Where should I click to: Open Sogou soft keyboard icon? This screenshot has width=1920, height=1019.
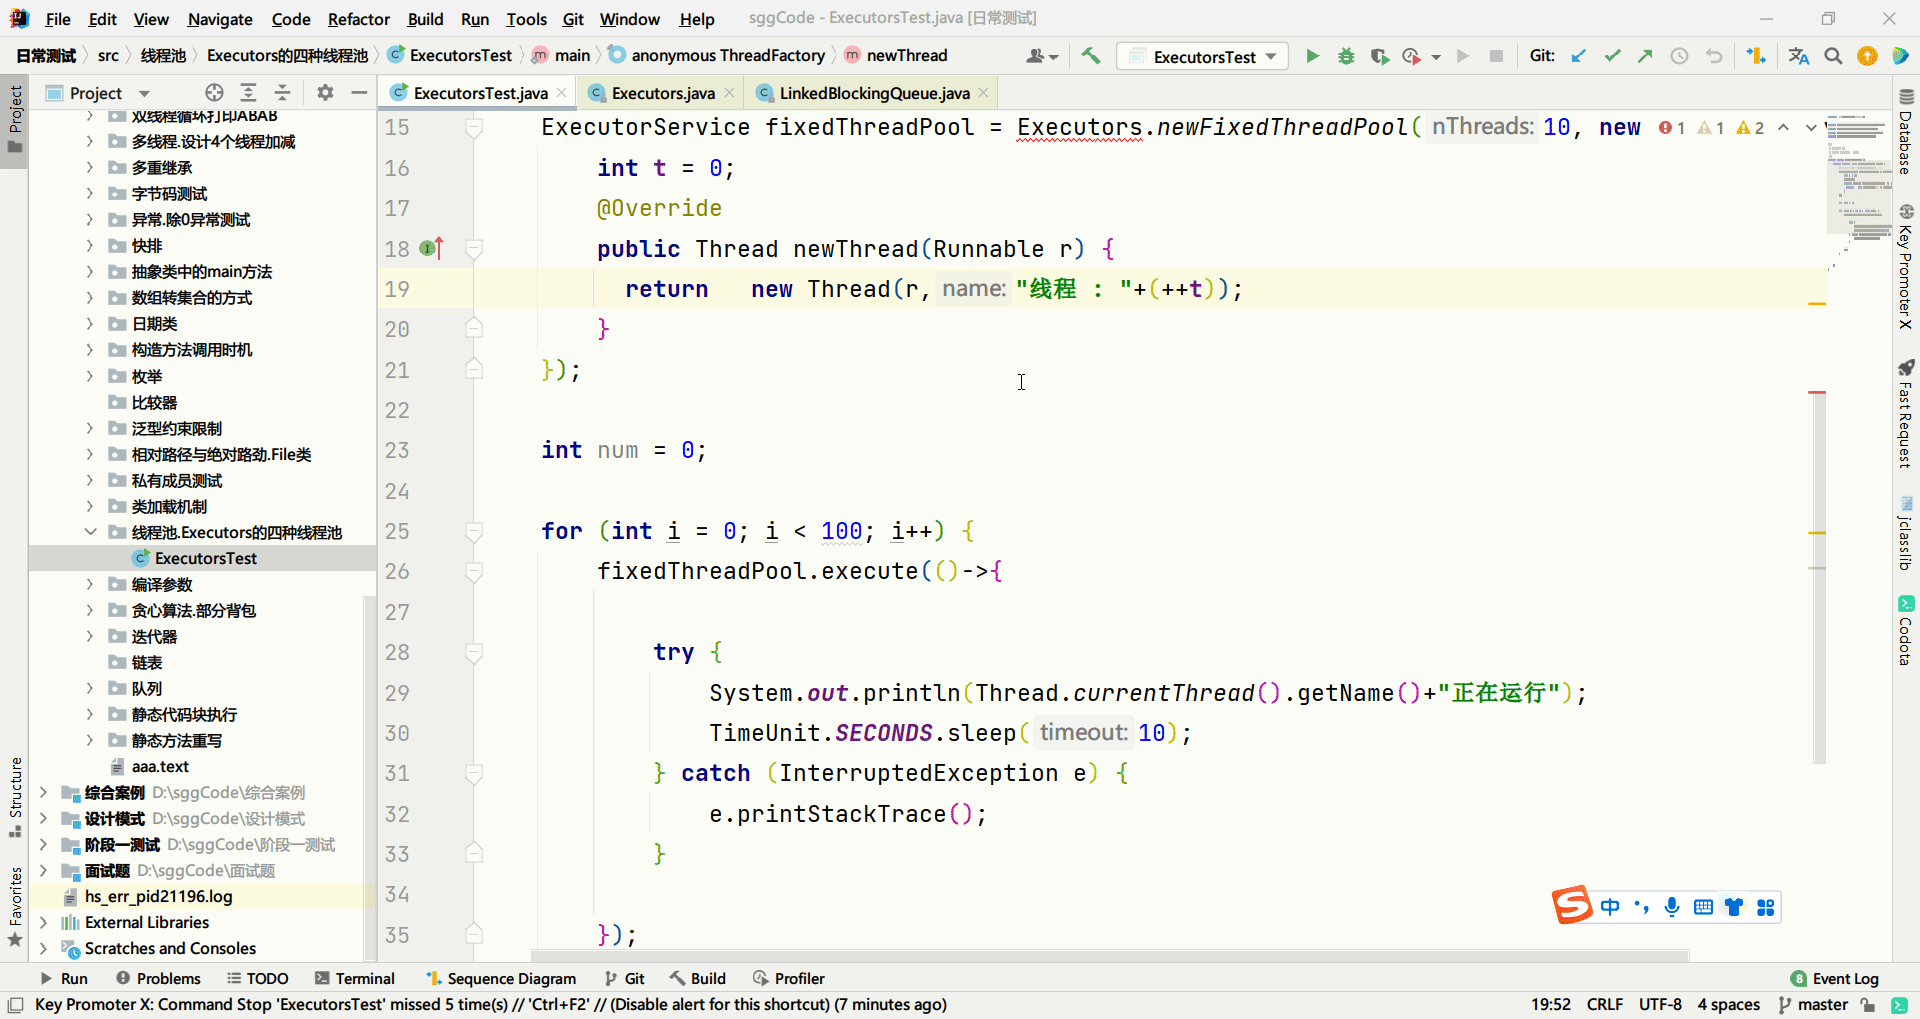coord(1703,907)
